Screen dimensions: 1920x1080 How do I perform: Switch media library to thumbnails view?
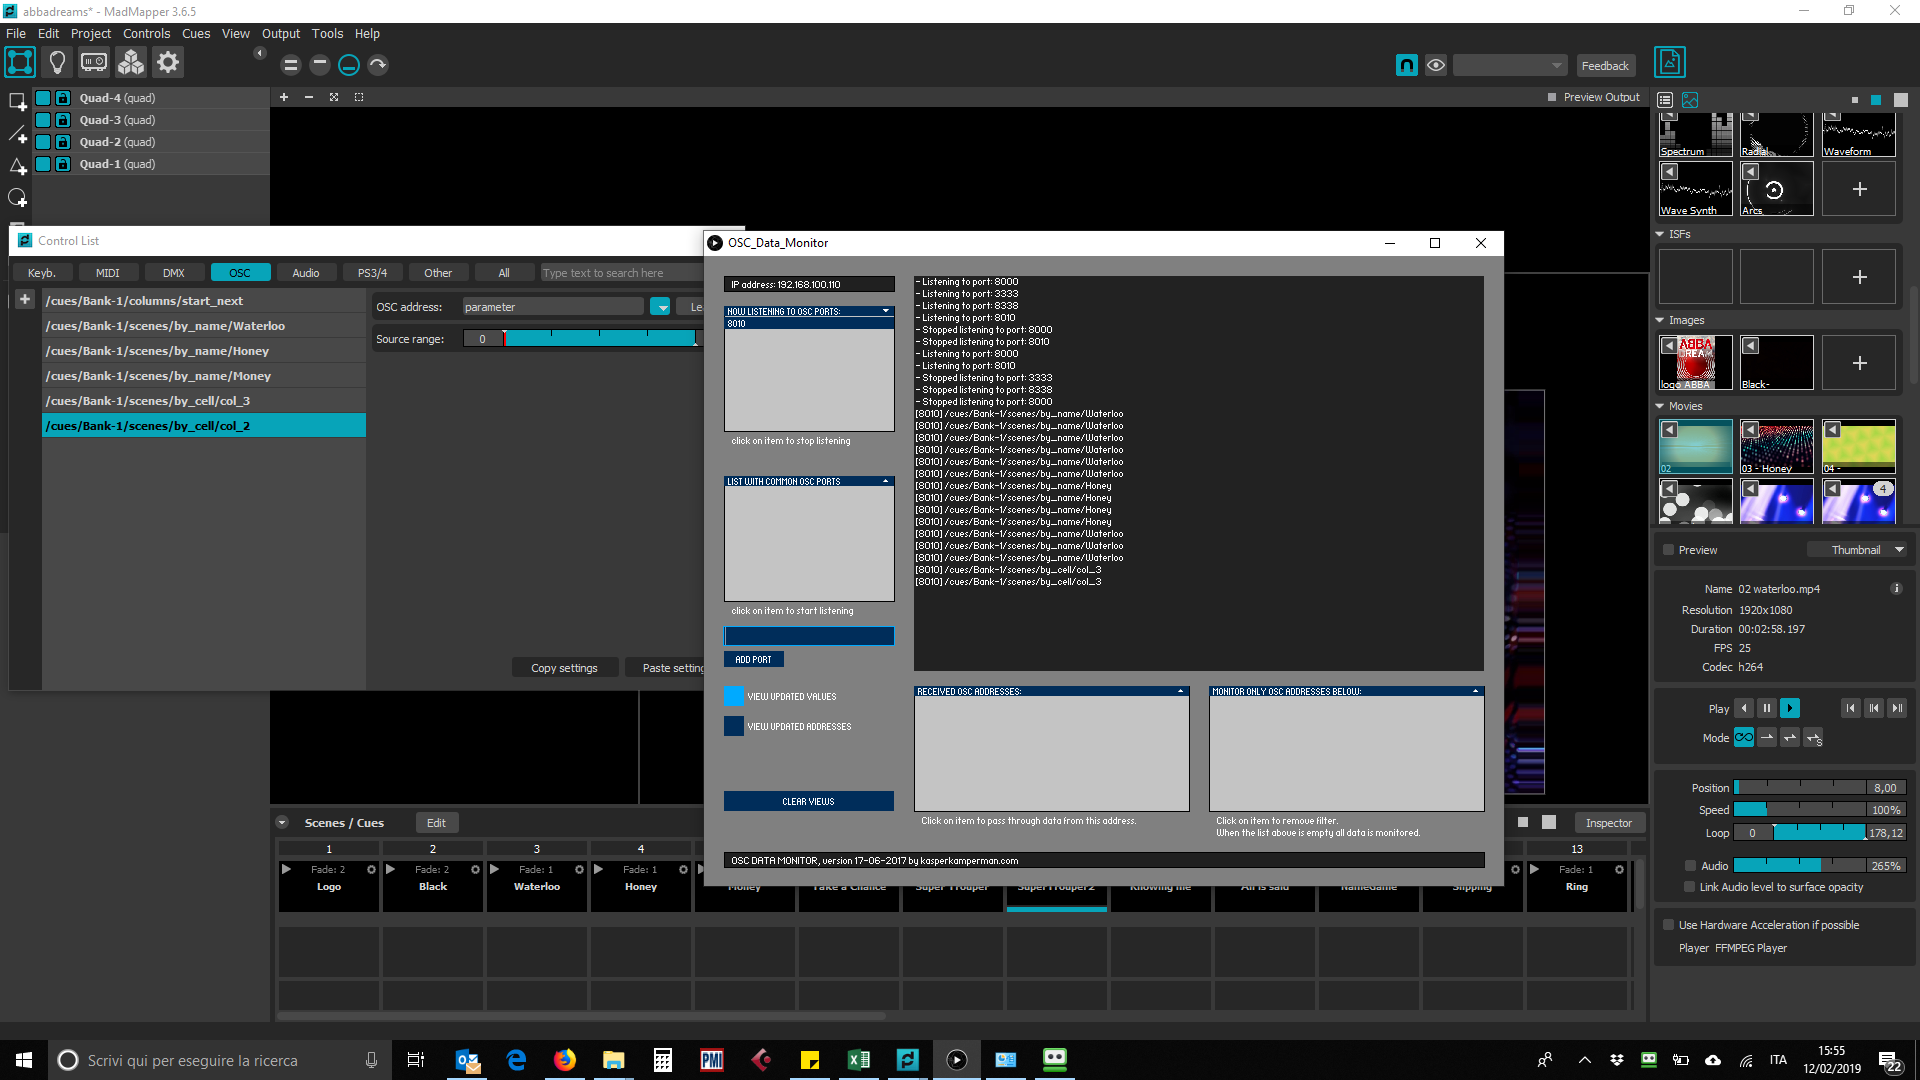[x=1690, y=100]
